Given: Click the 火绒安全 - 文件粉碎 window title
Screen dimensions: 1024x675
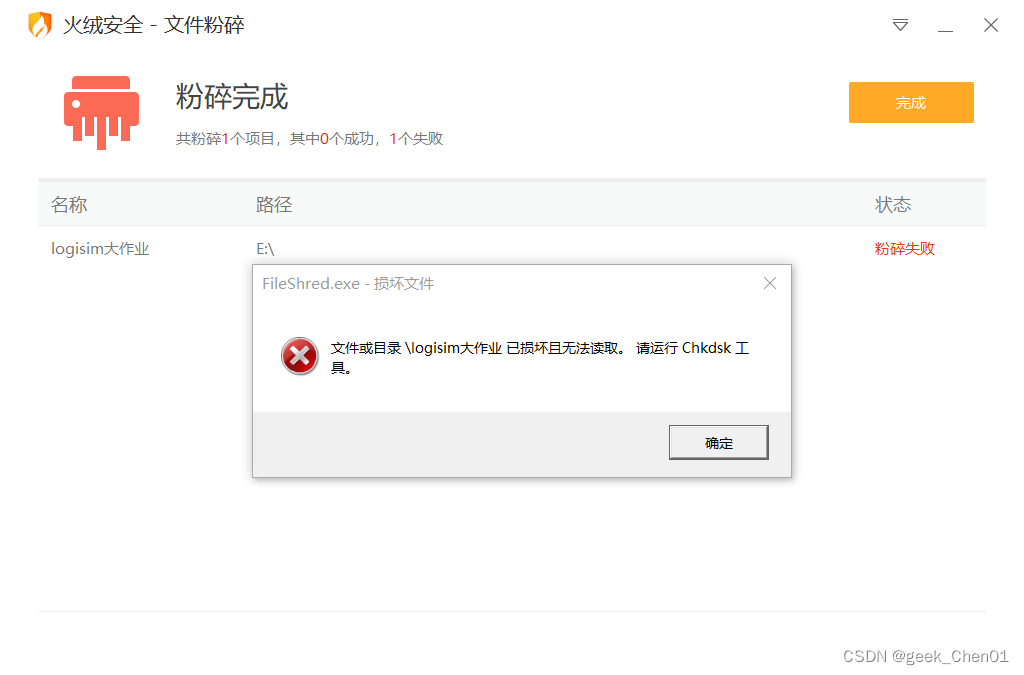Looking at the screenshot, I should [153, 25].
